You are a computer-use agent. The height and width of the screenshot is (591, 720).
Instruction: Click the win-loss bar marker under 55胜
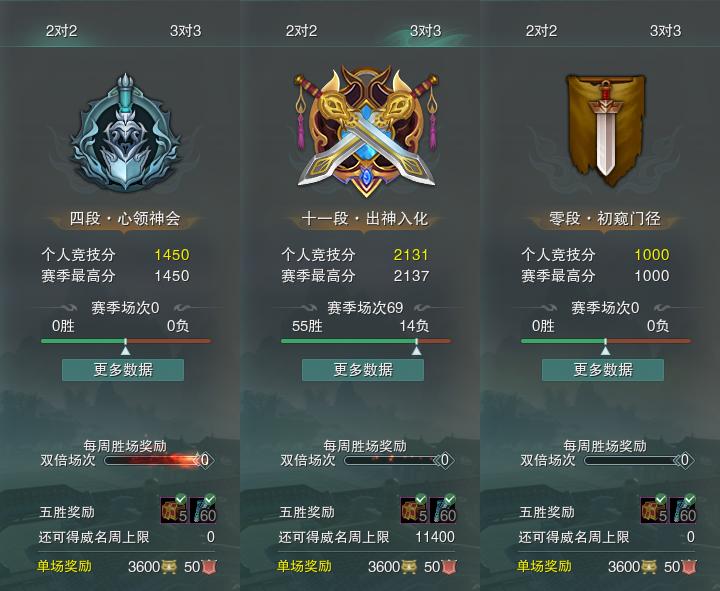[x=416, y=350]
